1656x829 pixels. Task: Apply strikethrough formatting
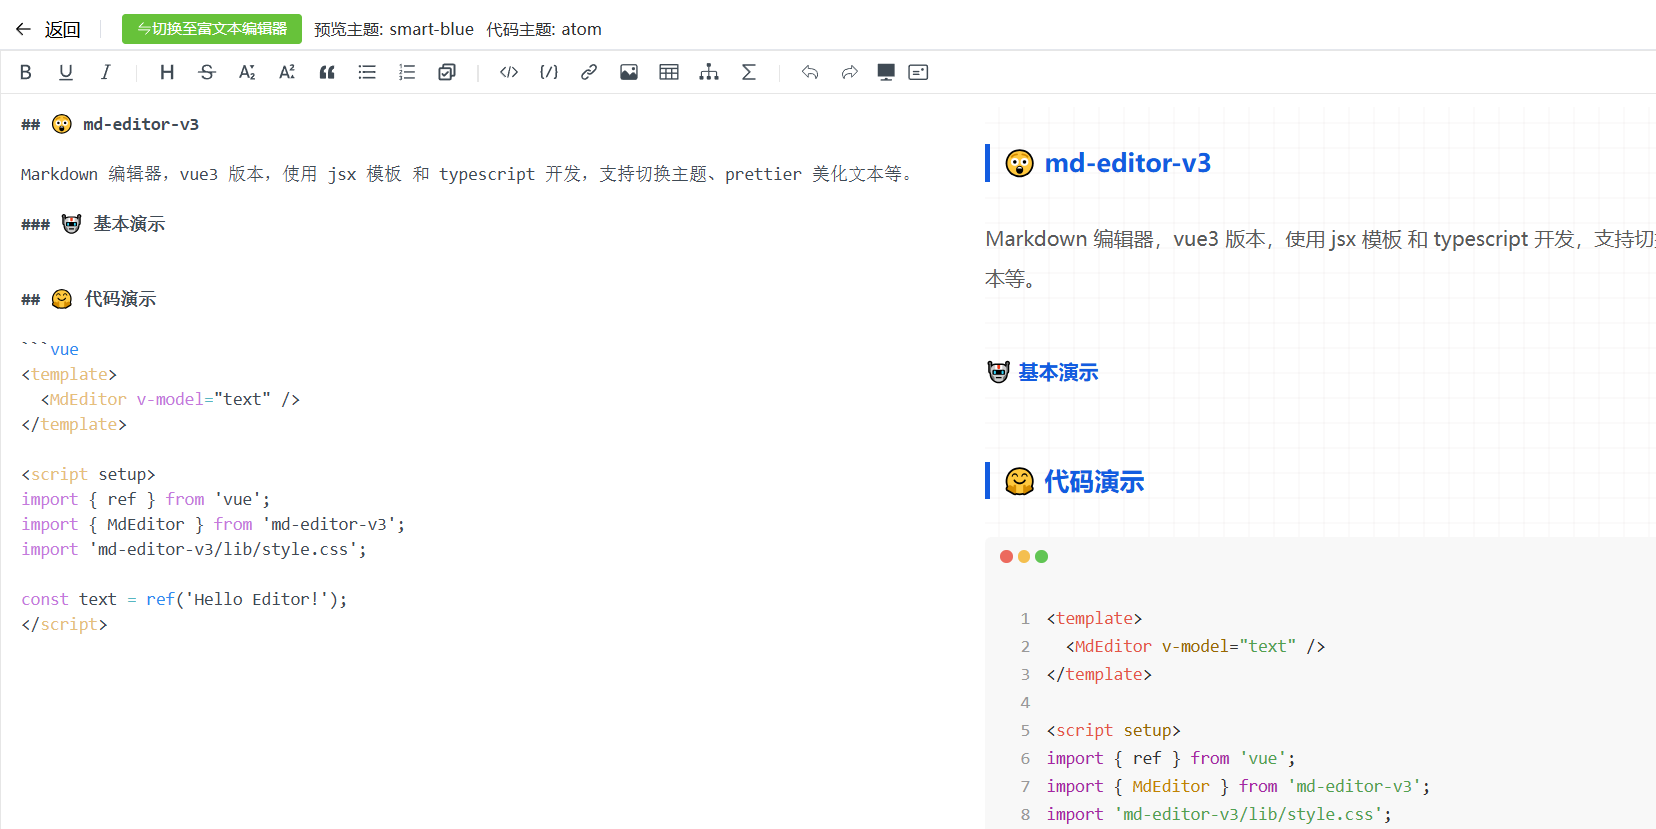click(x=207, y=72)
